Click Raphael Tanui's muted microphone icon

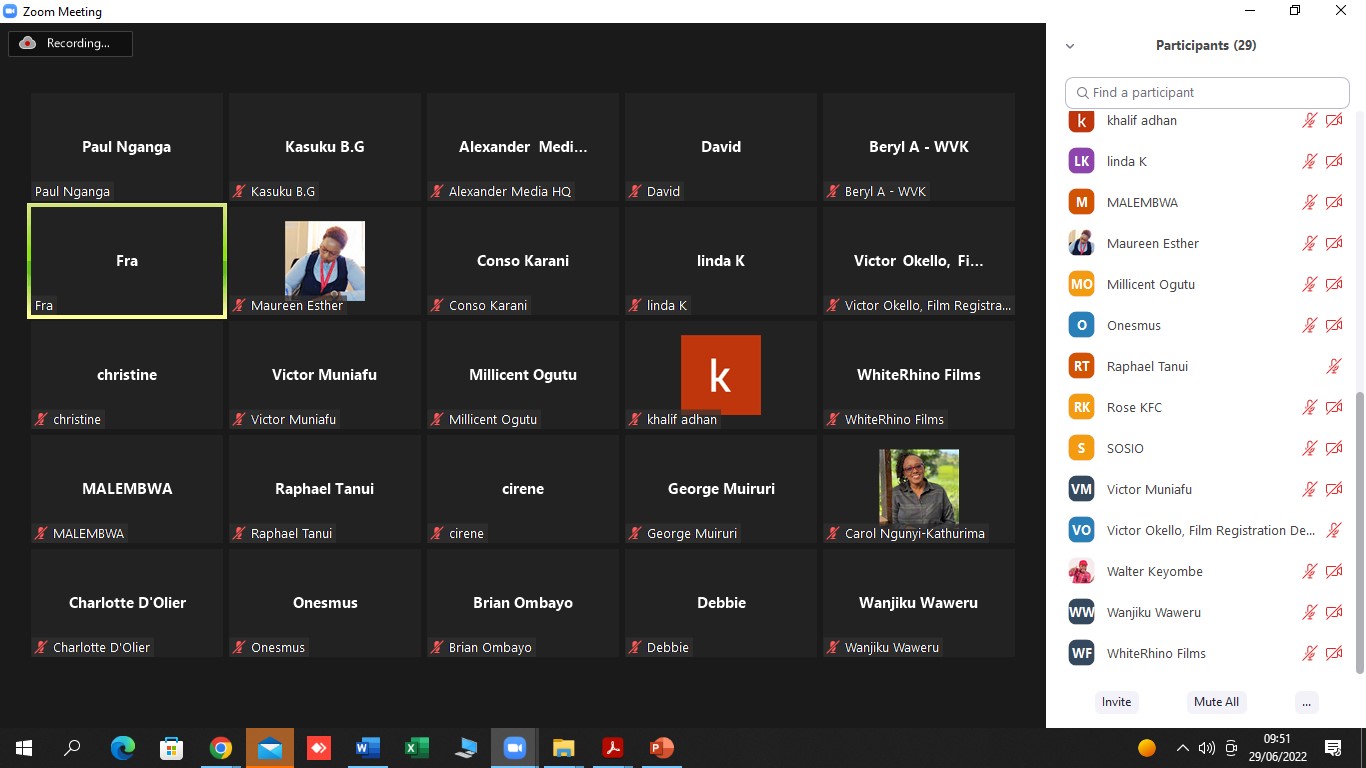point(1333,367)
